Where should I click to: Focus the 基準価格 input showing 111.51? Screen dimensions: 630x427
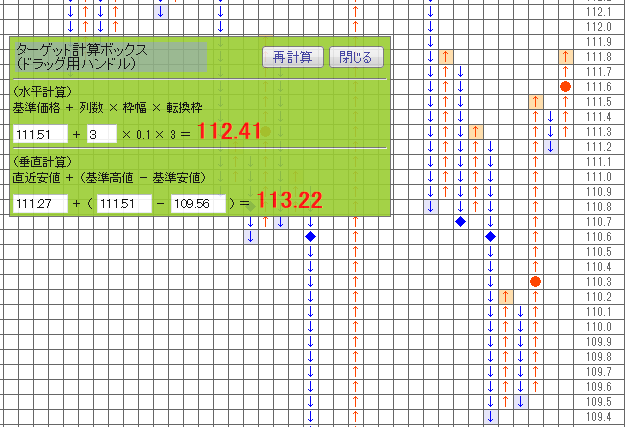40,134
